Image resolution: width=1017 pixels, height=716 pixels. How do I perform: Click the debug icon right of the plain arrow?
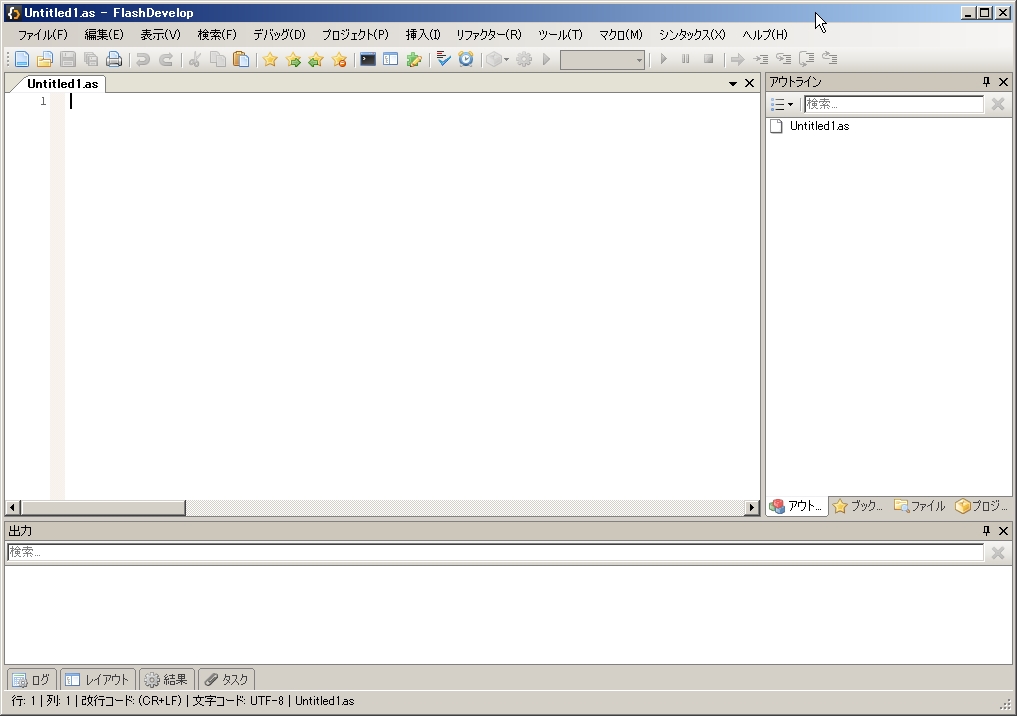[x=760, y=60]
